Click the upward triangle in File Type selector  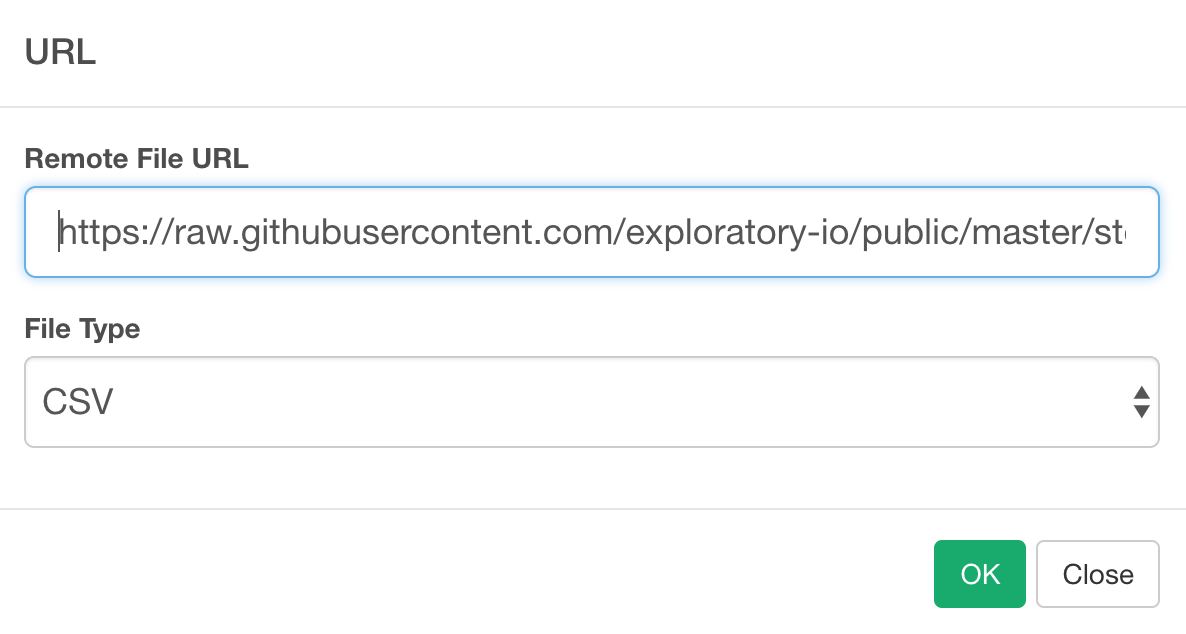(1141, 393)
